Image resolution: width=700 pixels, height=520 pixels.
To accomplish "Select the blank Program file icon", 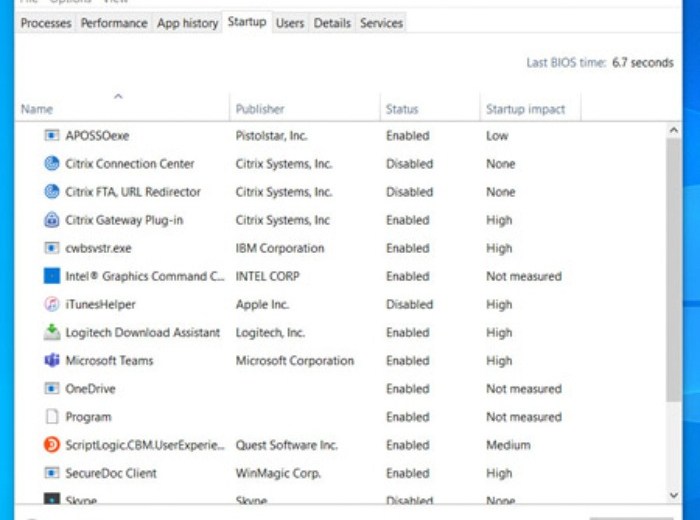I will tap(52, 417).
